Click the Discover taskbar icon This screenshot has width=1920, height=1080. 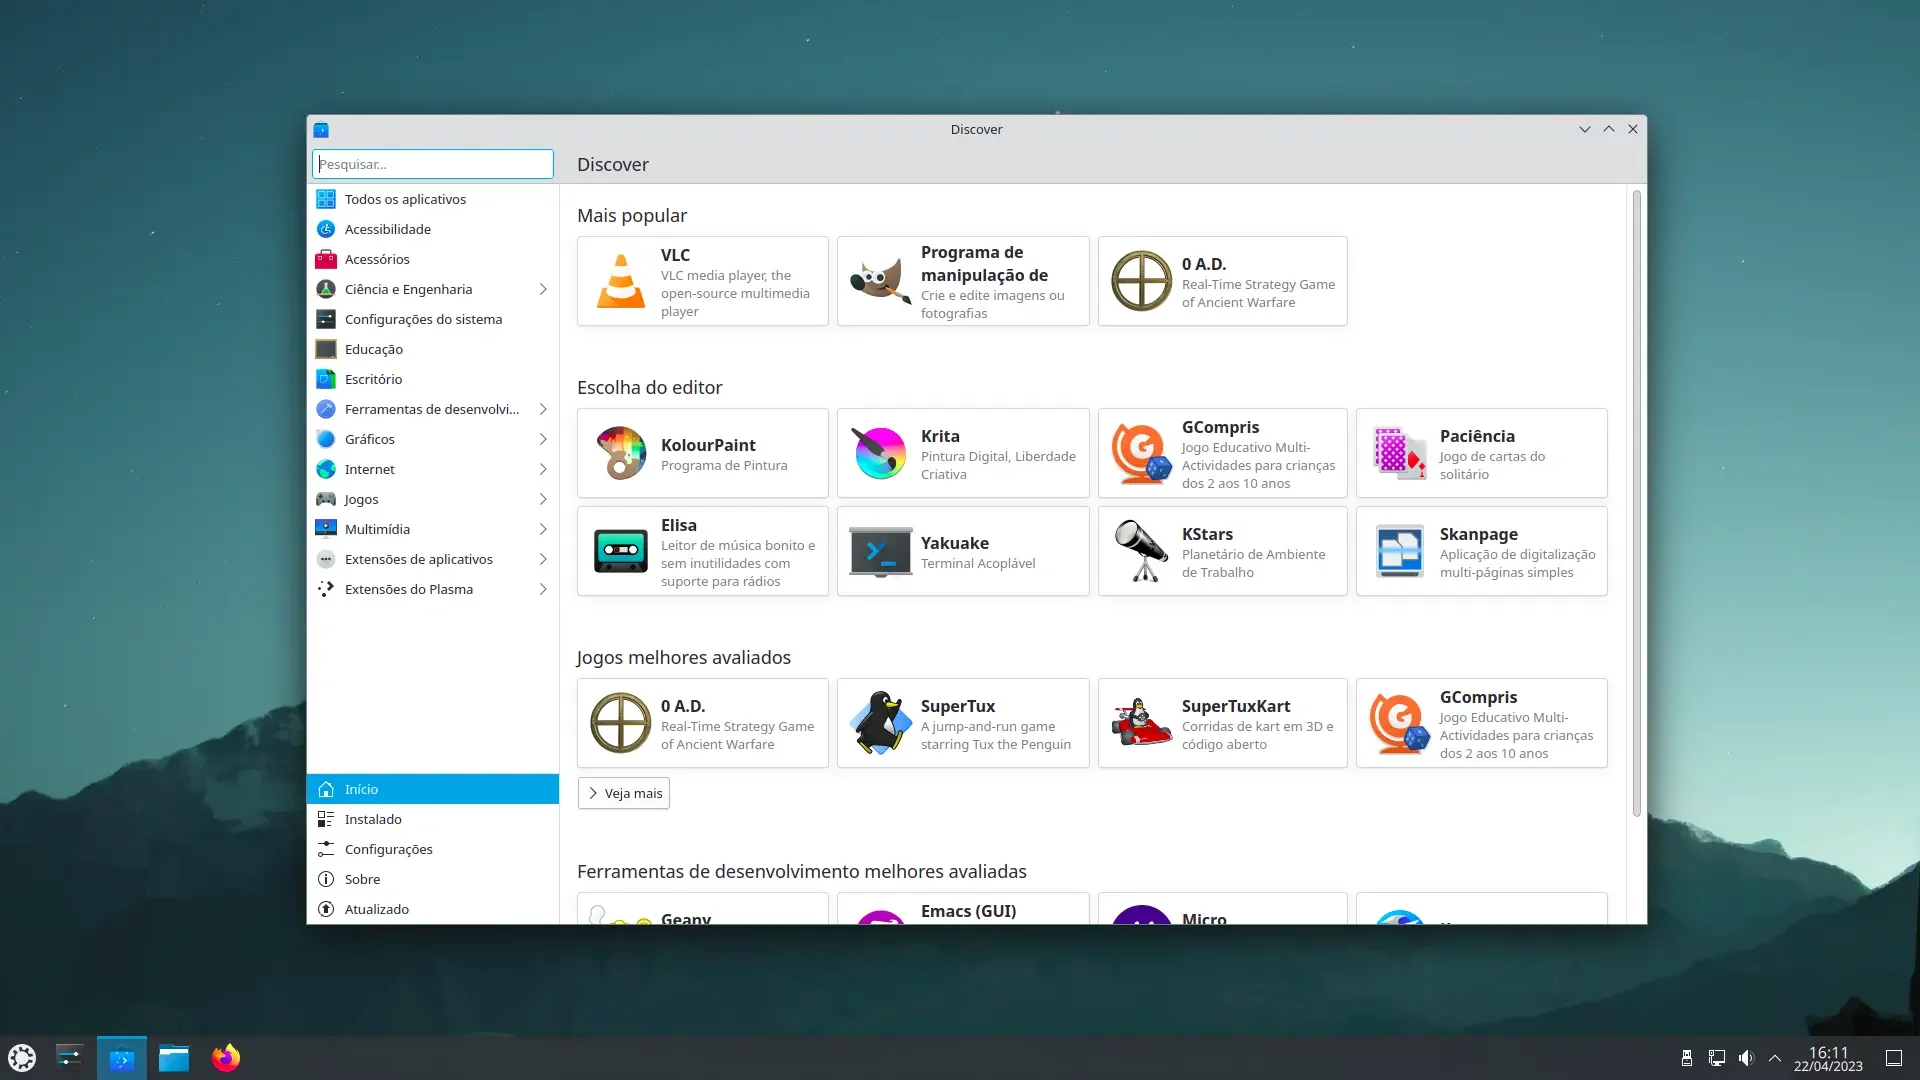[122, 1058]
